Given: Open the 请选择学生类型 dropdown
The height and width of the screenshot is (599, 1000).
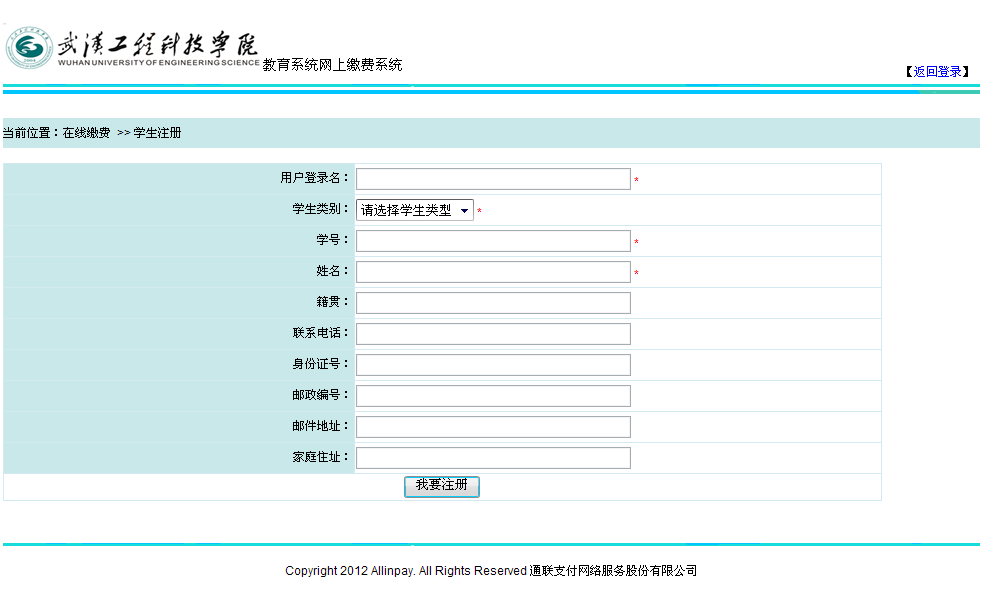Looking at the screenshot, I should click(414, 211).
